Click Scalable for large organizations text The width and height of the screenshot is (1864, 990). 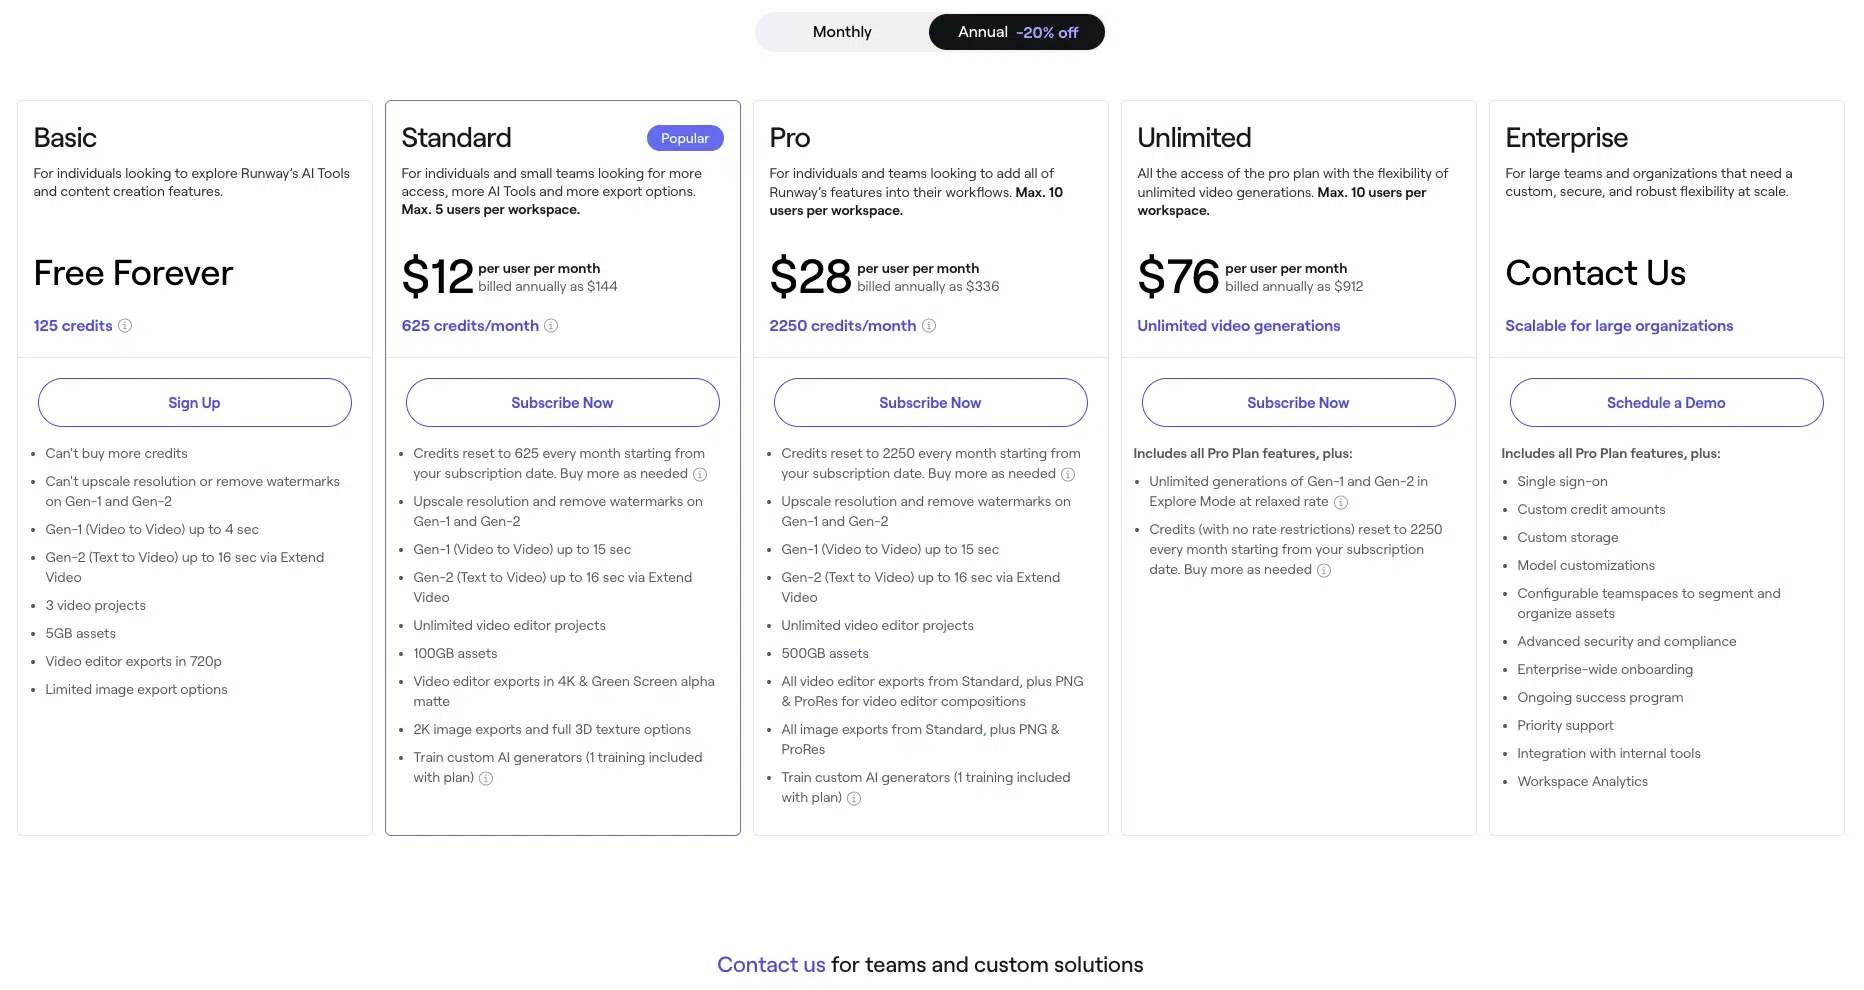click(x=1618, y=325)
